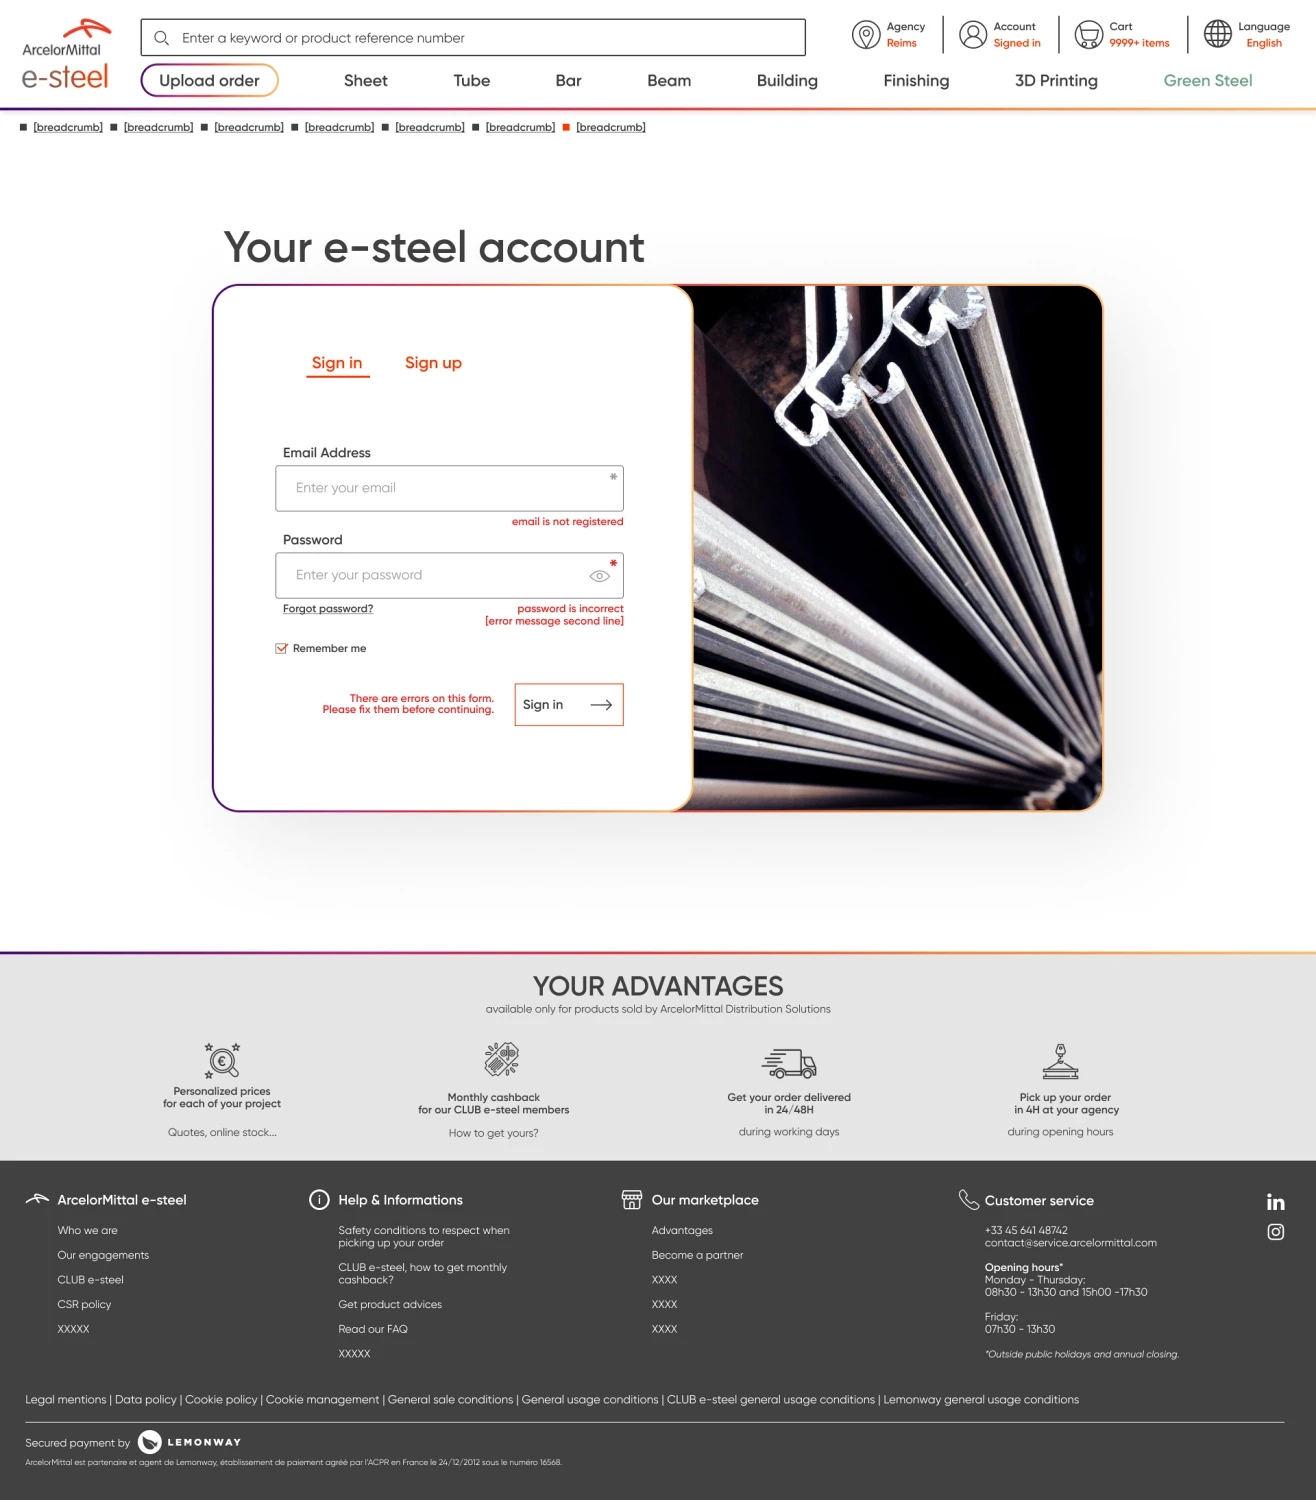Open the Beam menu
1316x1500 pixels.
(x=669, y=81)
